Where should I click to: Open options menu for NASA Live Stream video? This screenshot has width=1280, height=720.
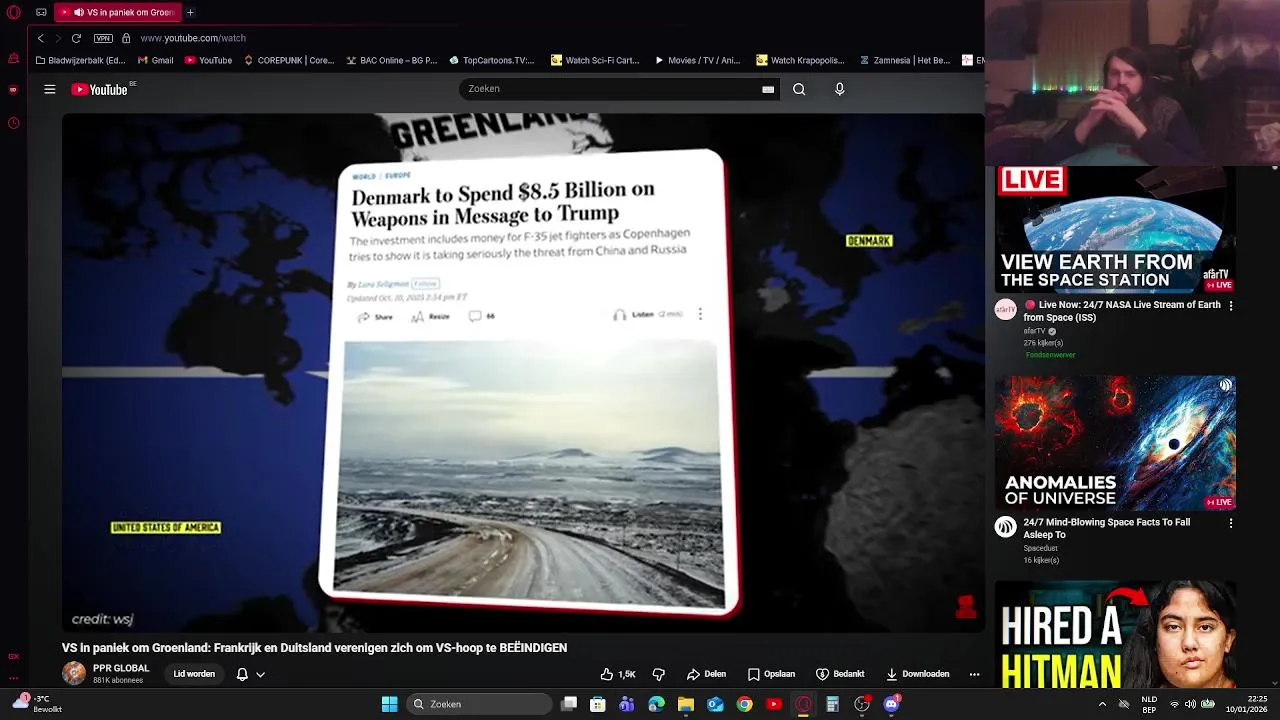(x=1231, y=306)
